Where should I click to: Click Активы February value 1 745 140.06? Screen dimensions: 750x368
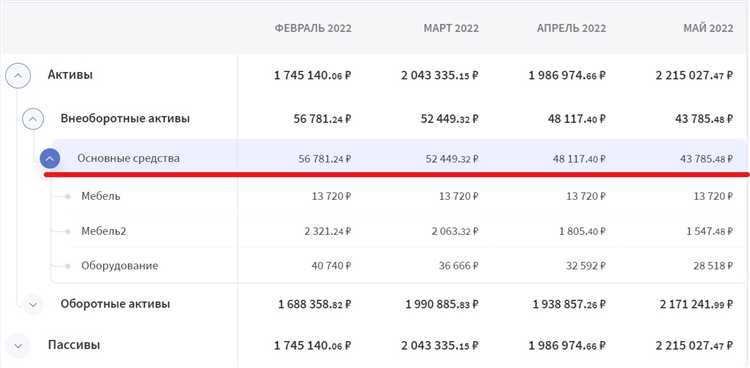[x=313, y=75]
